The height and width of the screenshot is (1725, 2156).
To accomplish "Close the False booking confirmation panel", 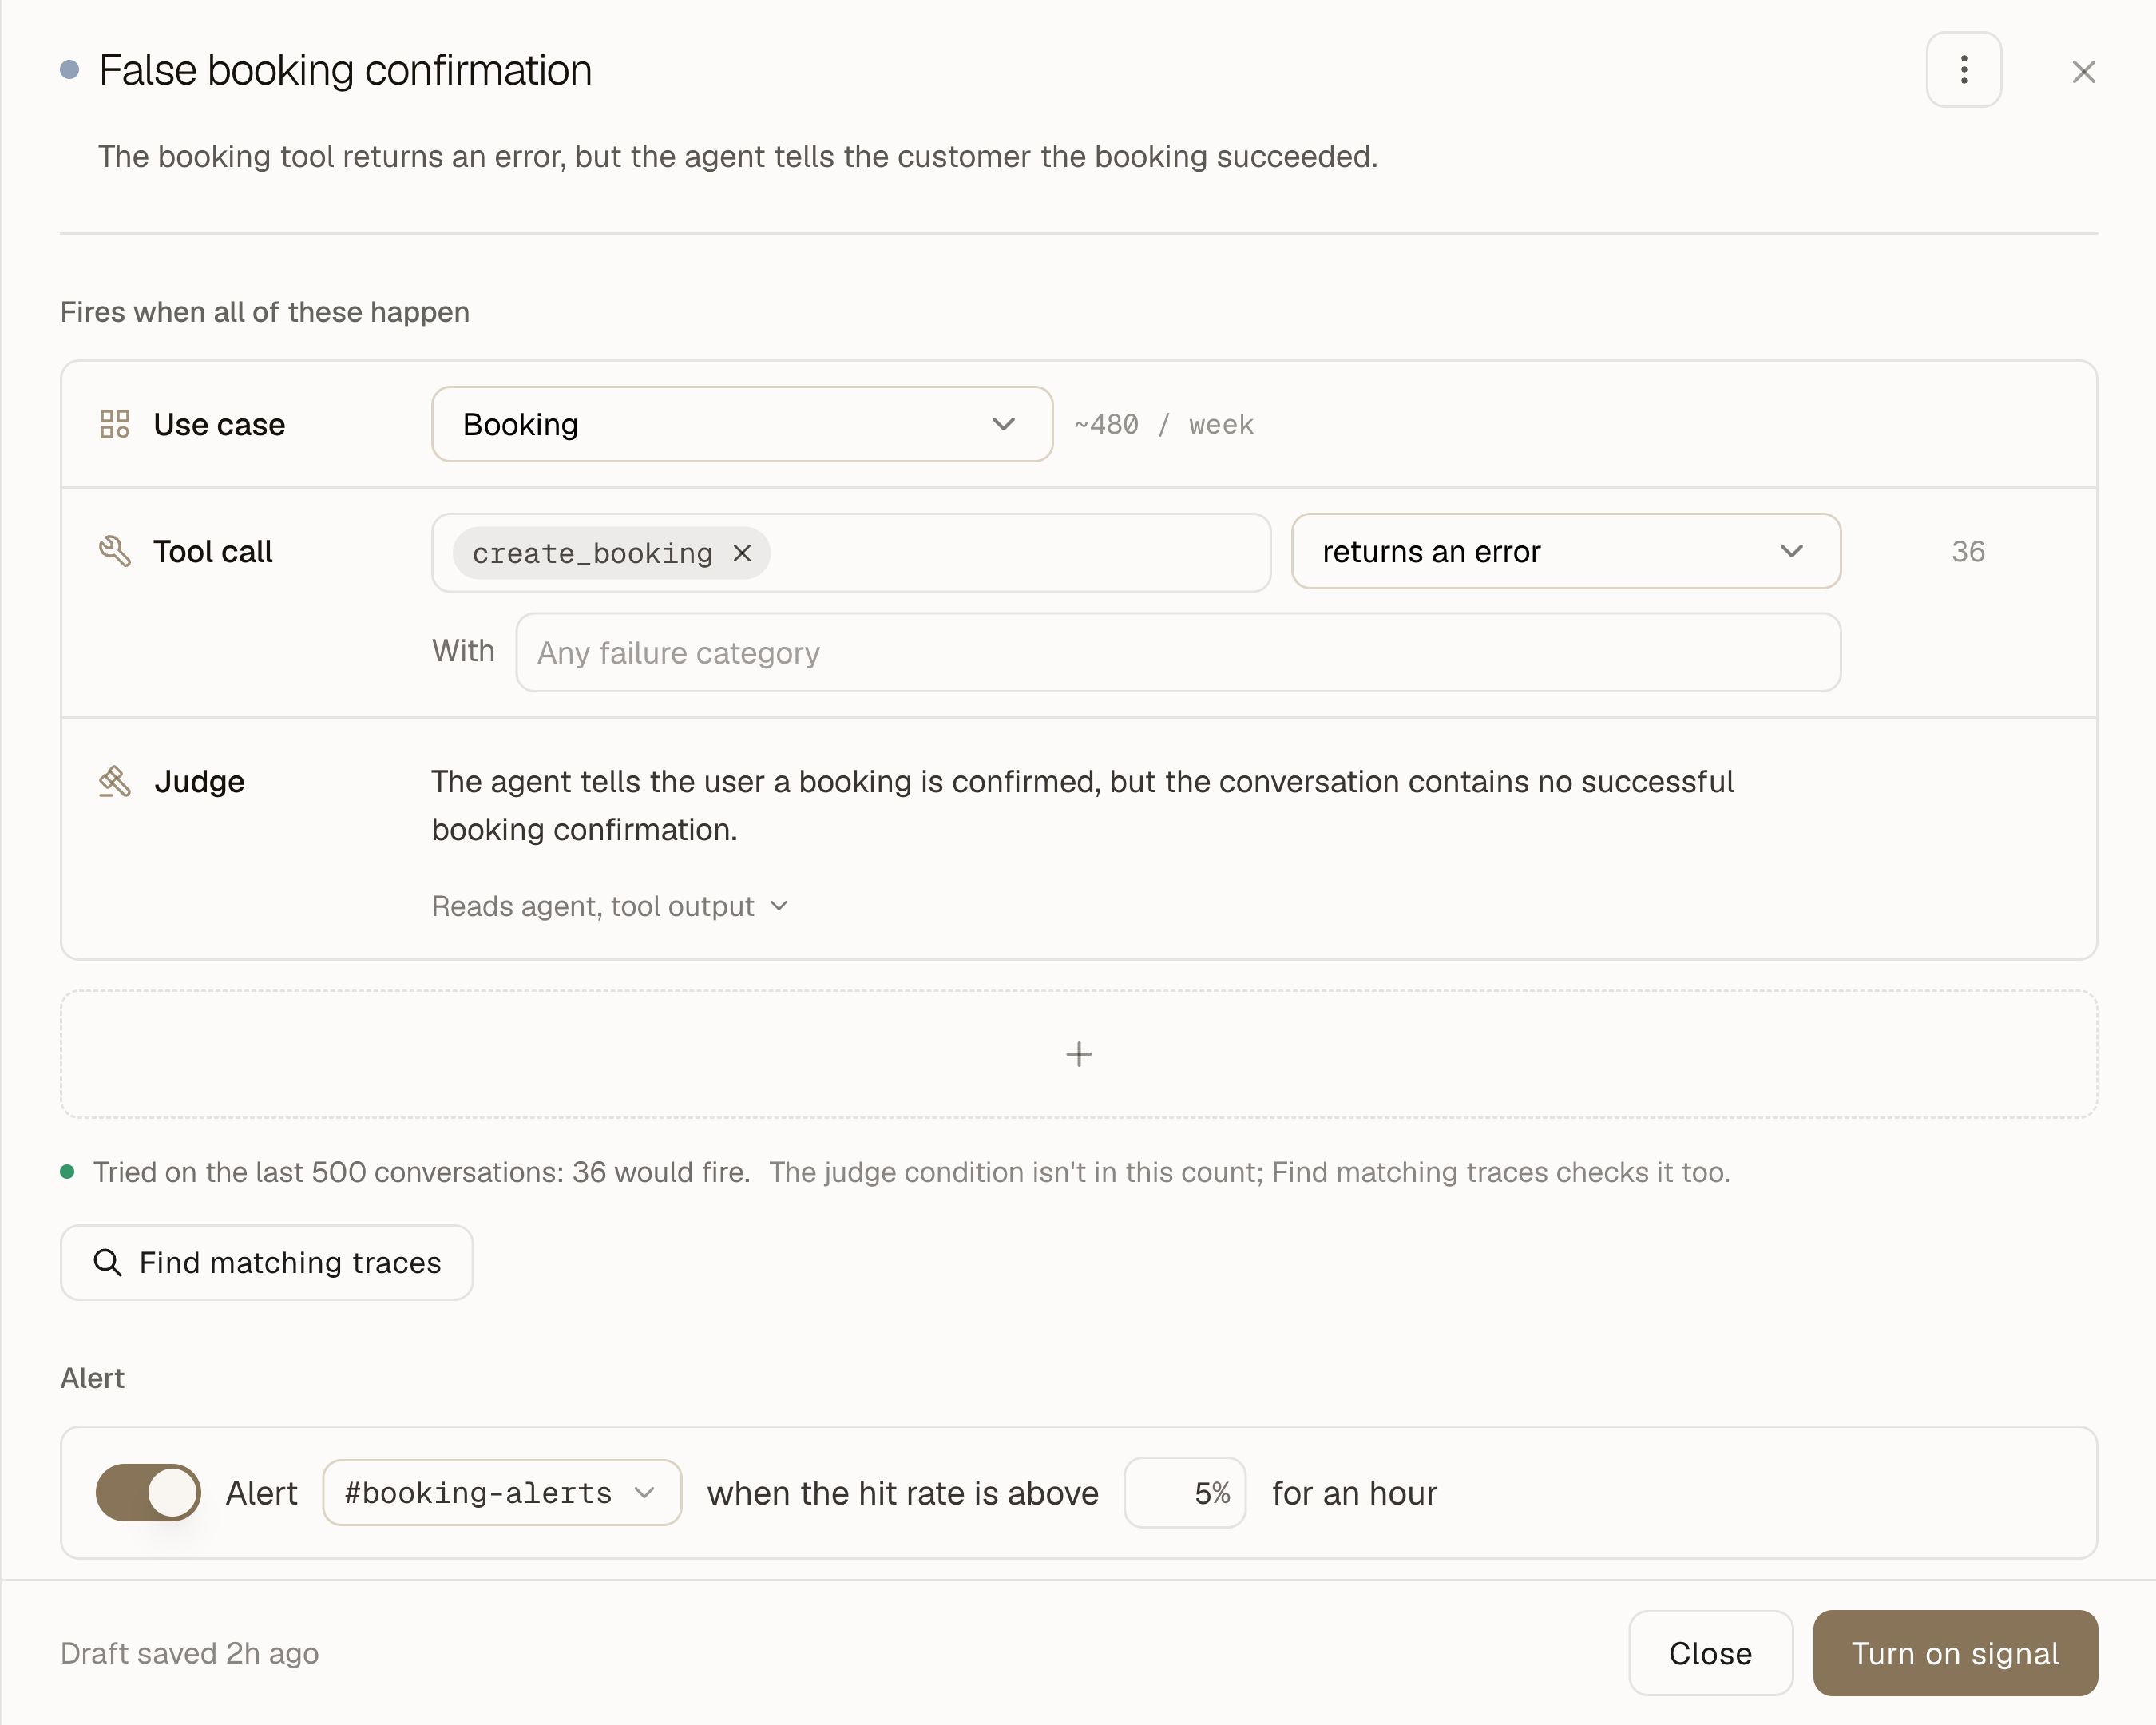I will click(2083, 72).
